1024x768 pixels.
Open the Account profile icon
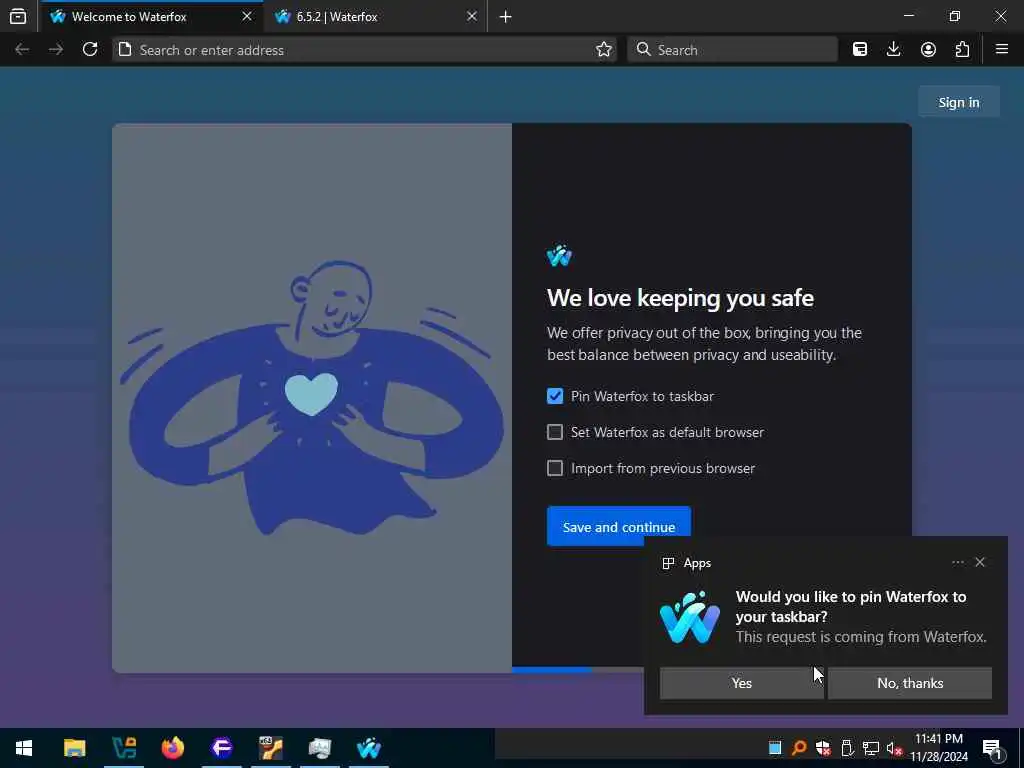(x=928, y=50)
